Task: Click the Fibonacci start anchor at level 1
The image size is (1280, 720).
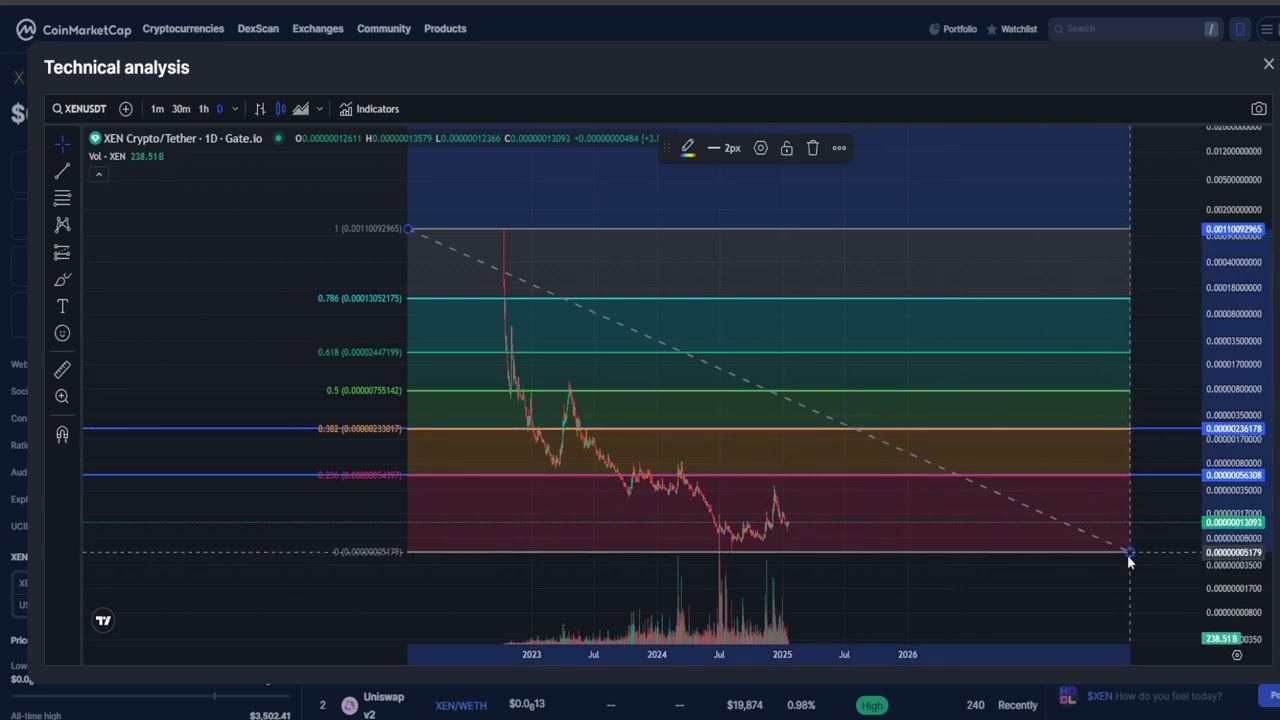Action: (409, 229)
